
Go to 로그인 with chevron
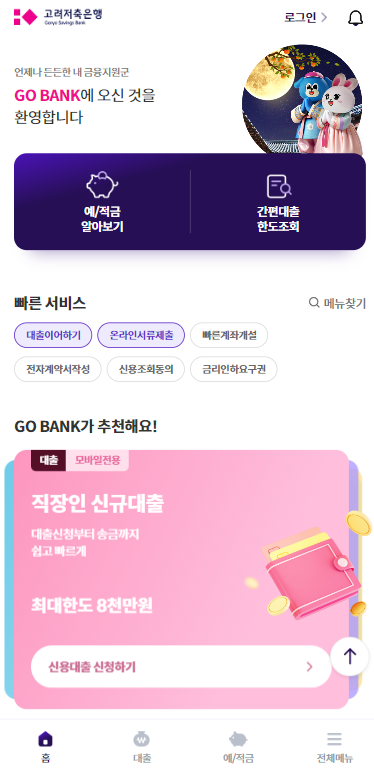pyautogui.click(x=306, y=18)
